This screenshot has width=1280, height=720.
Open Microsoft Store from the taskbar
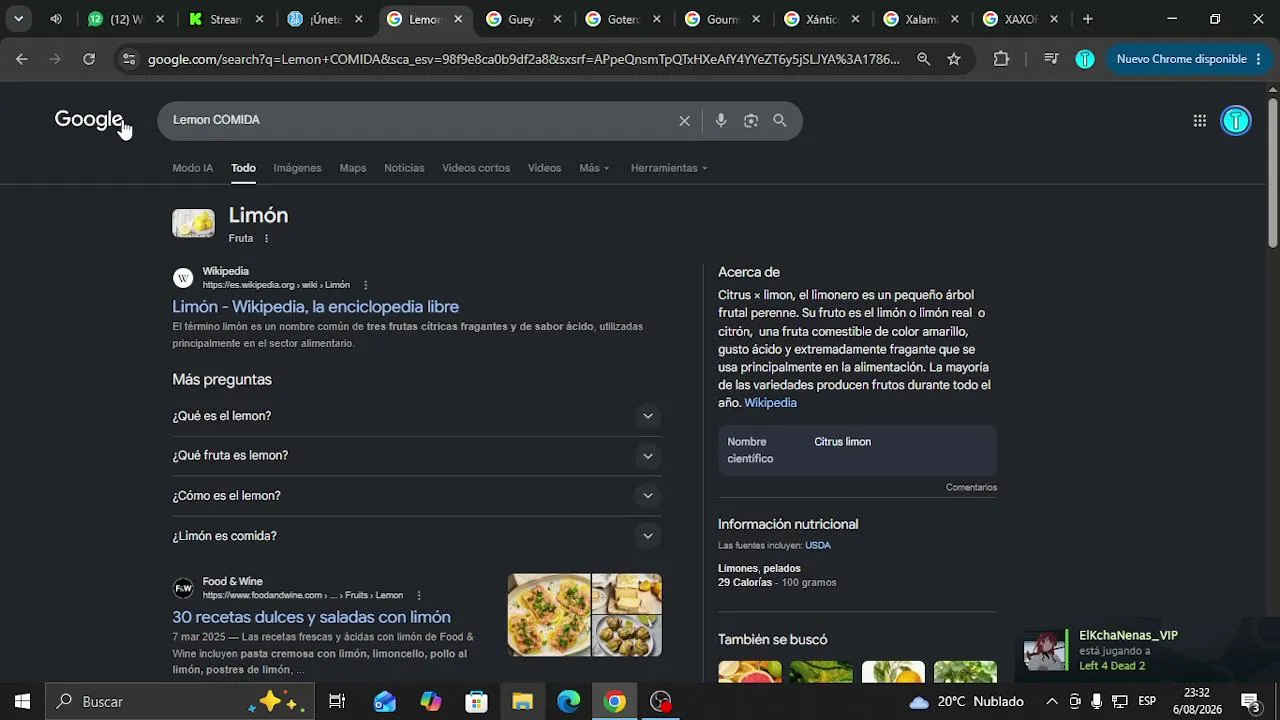click(477, 702)
